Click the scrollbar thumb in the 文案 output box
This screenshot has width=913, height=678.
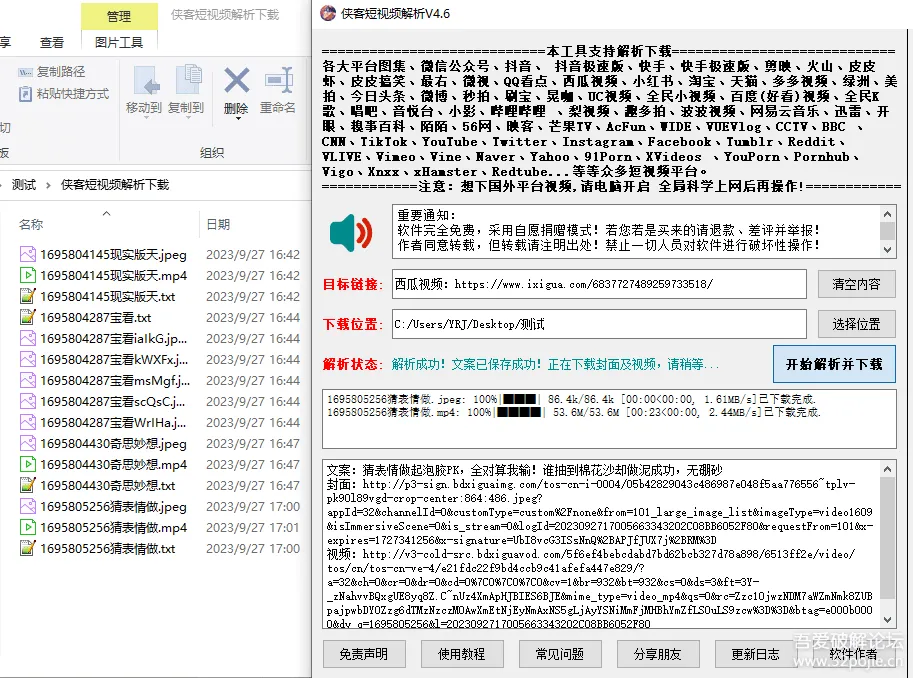click(x=887, y=537)
